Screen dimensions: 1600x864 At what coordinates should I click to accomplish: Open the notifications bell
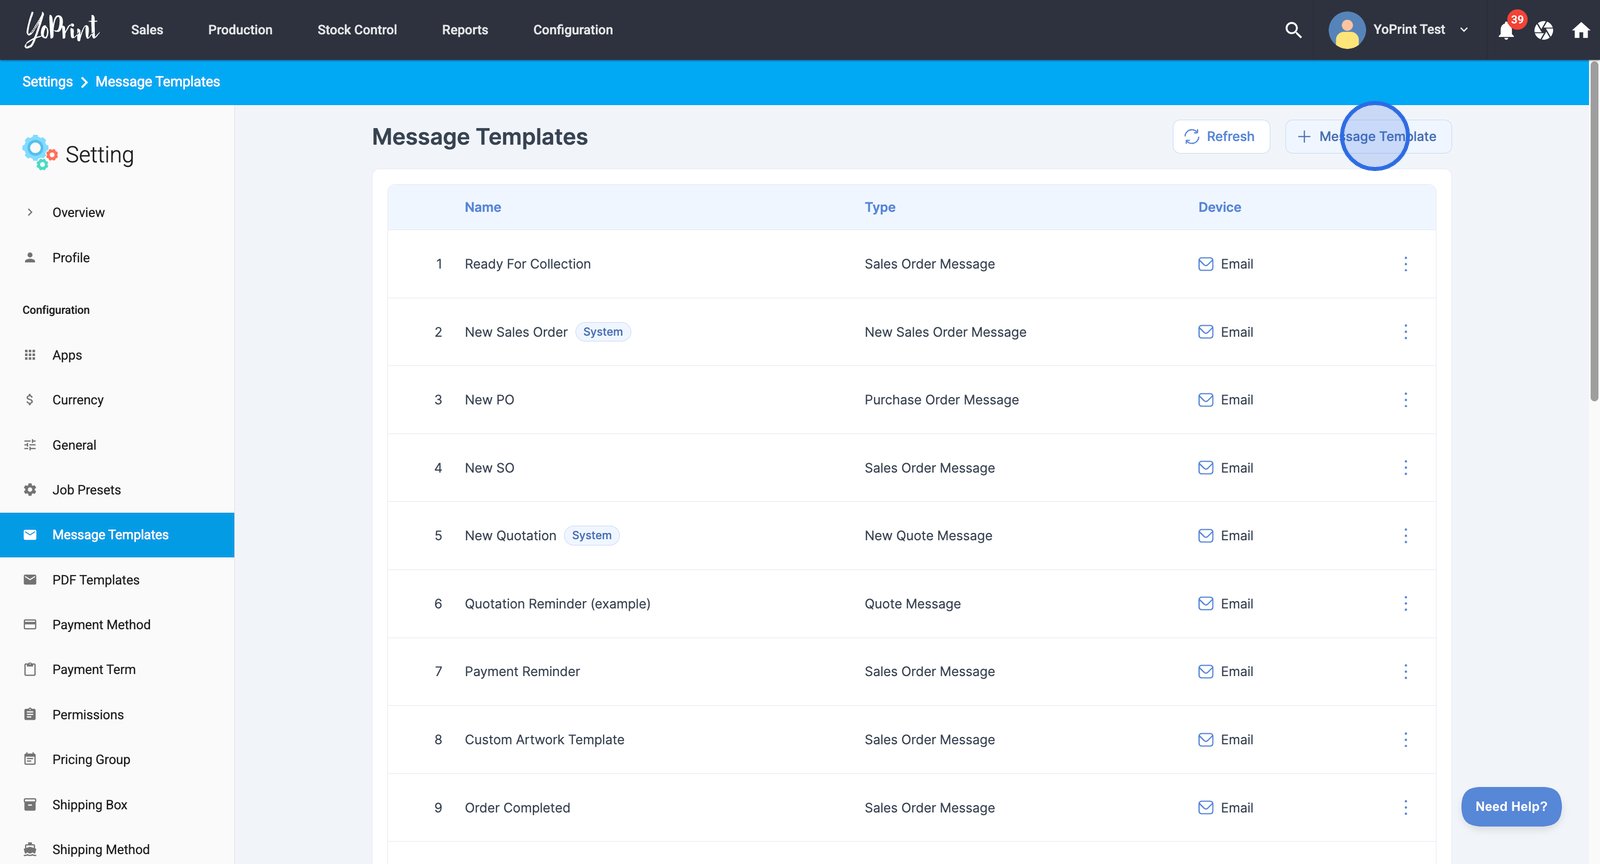point(1506,30)
